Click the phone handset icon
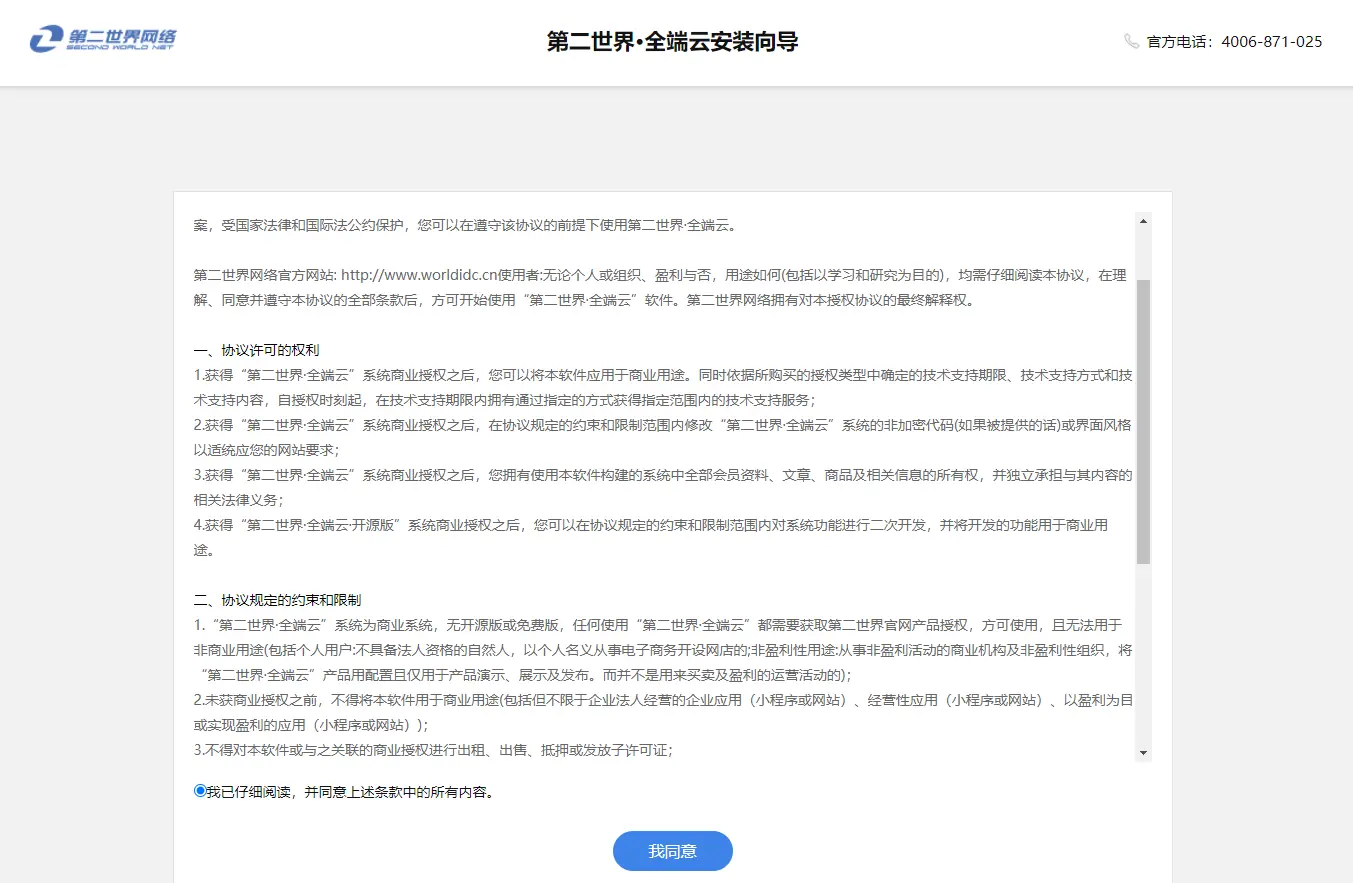The image size is (1353, 883). pos(1131,41)
